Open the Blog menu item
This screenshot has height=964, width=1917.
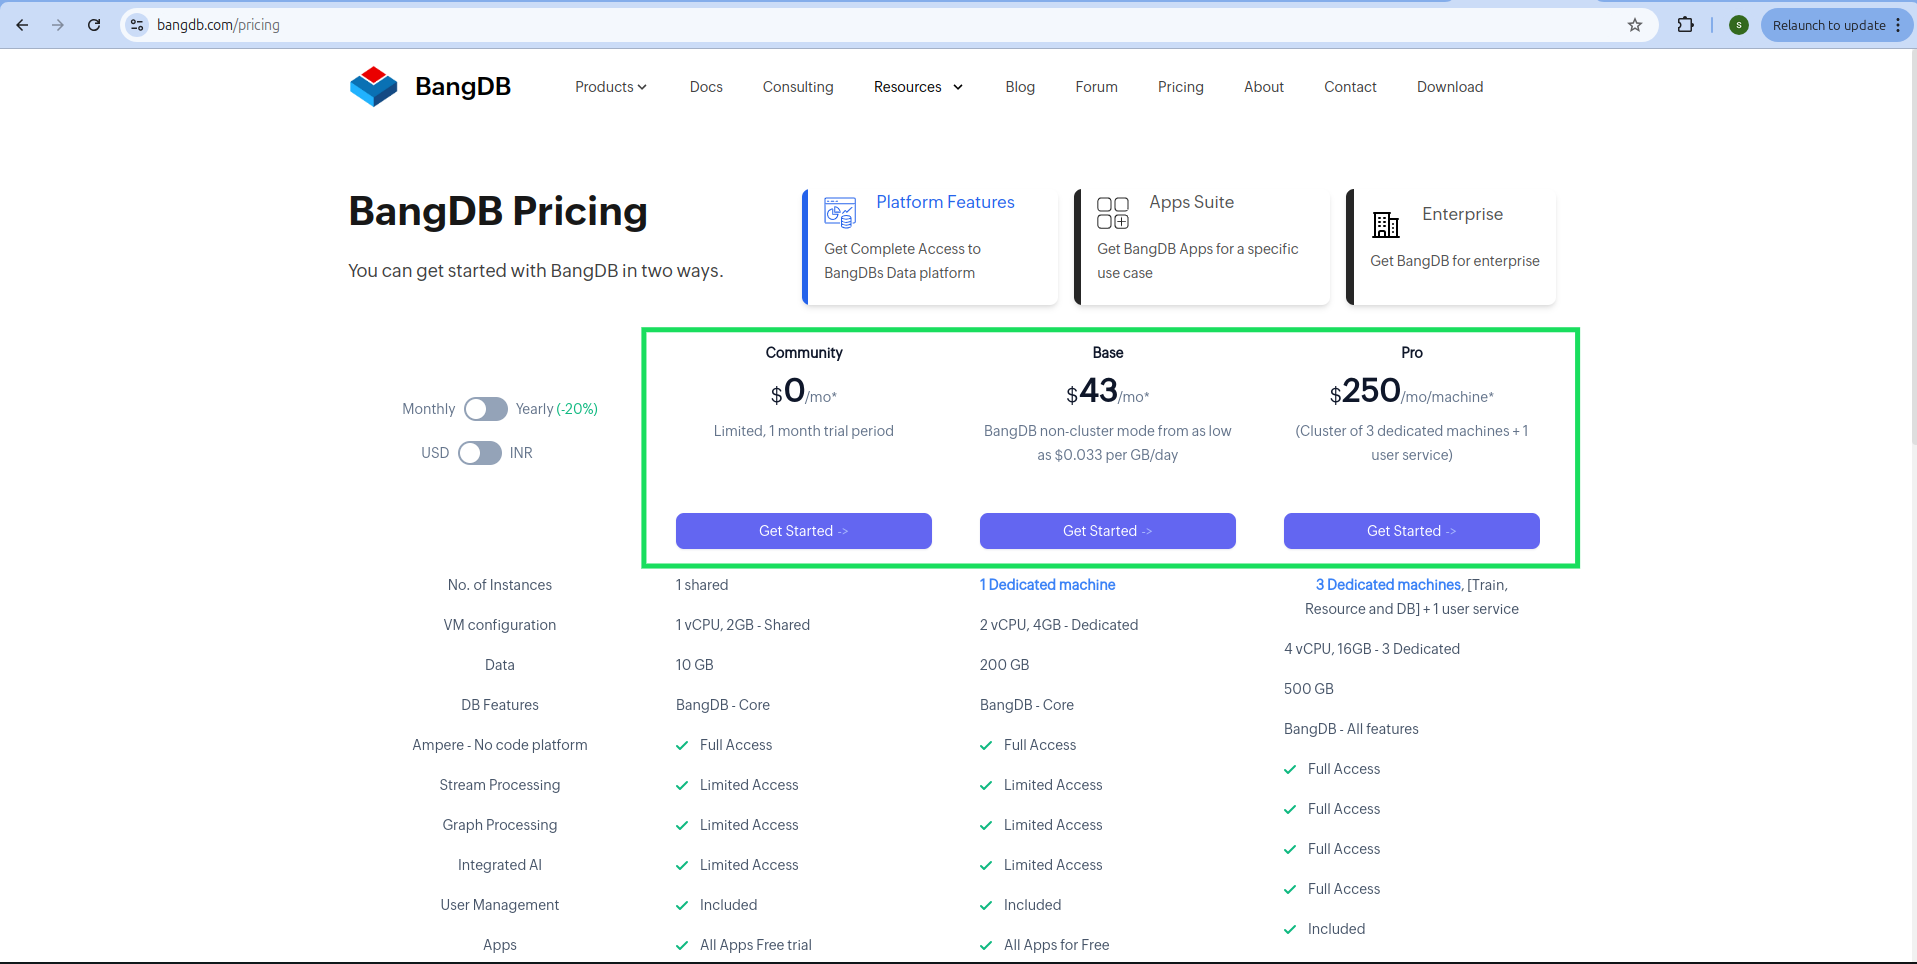[x=1020, y=87]
